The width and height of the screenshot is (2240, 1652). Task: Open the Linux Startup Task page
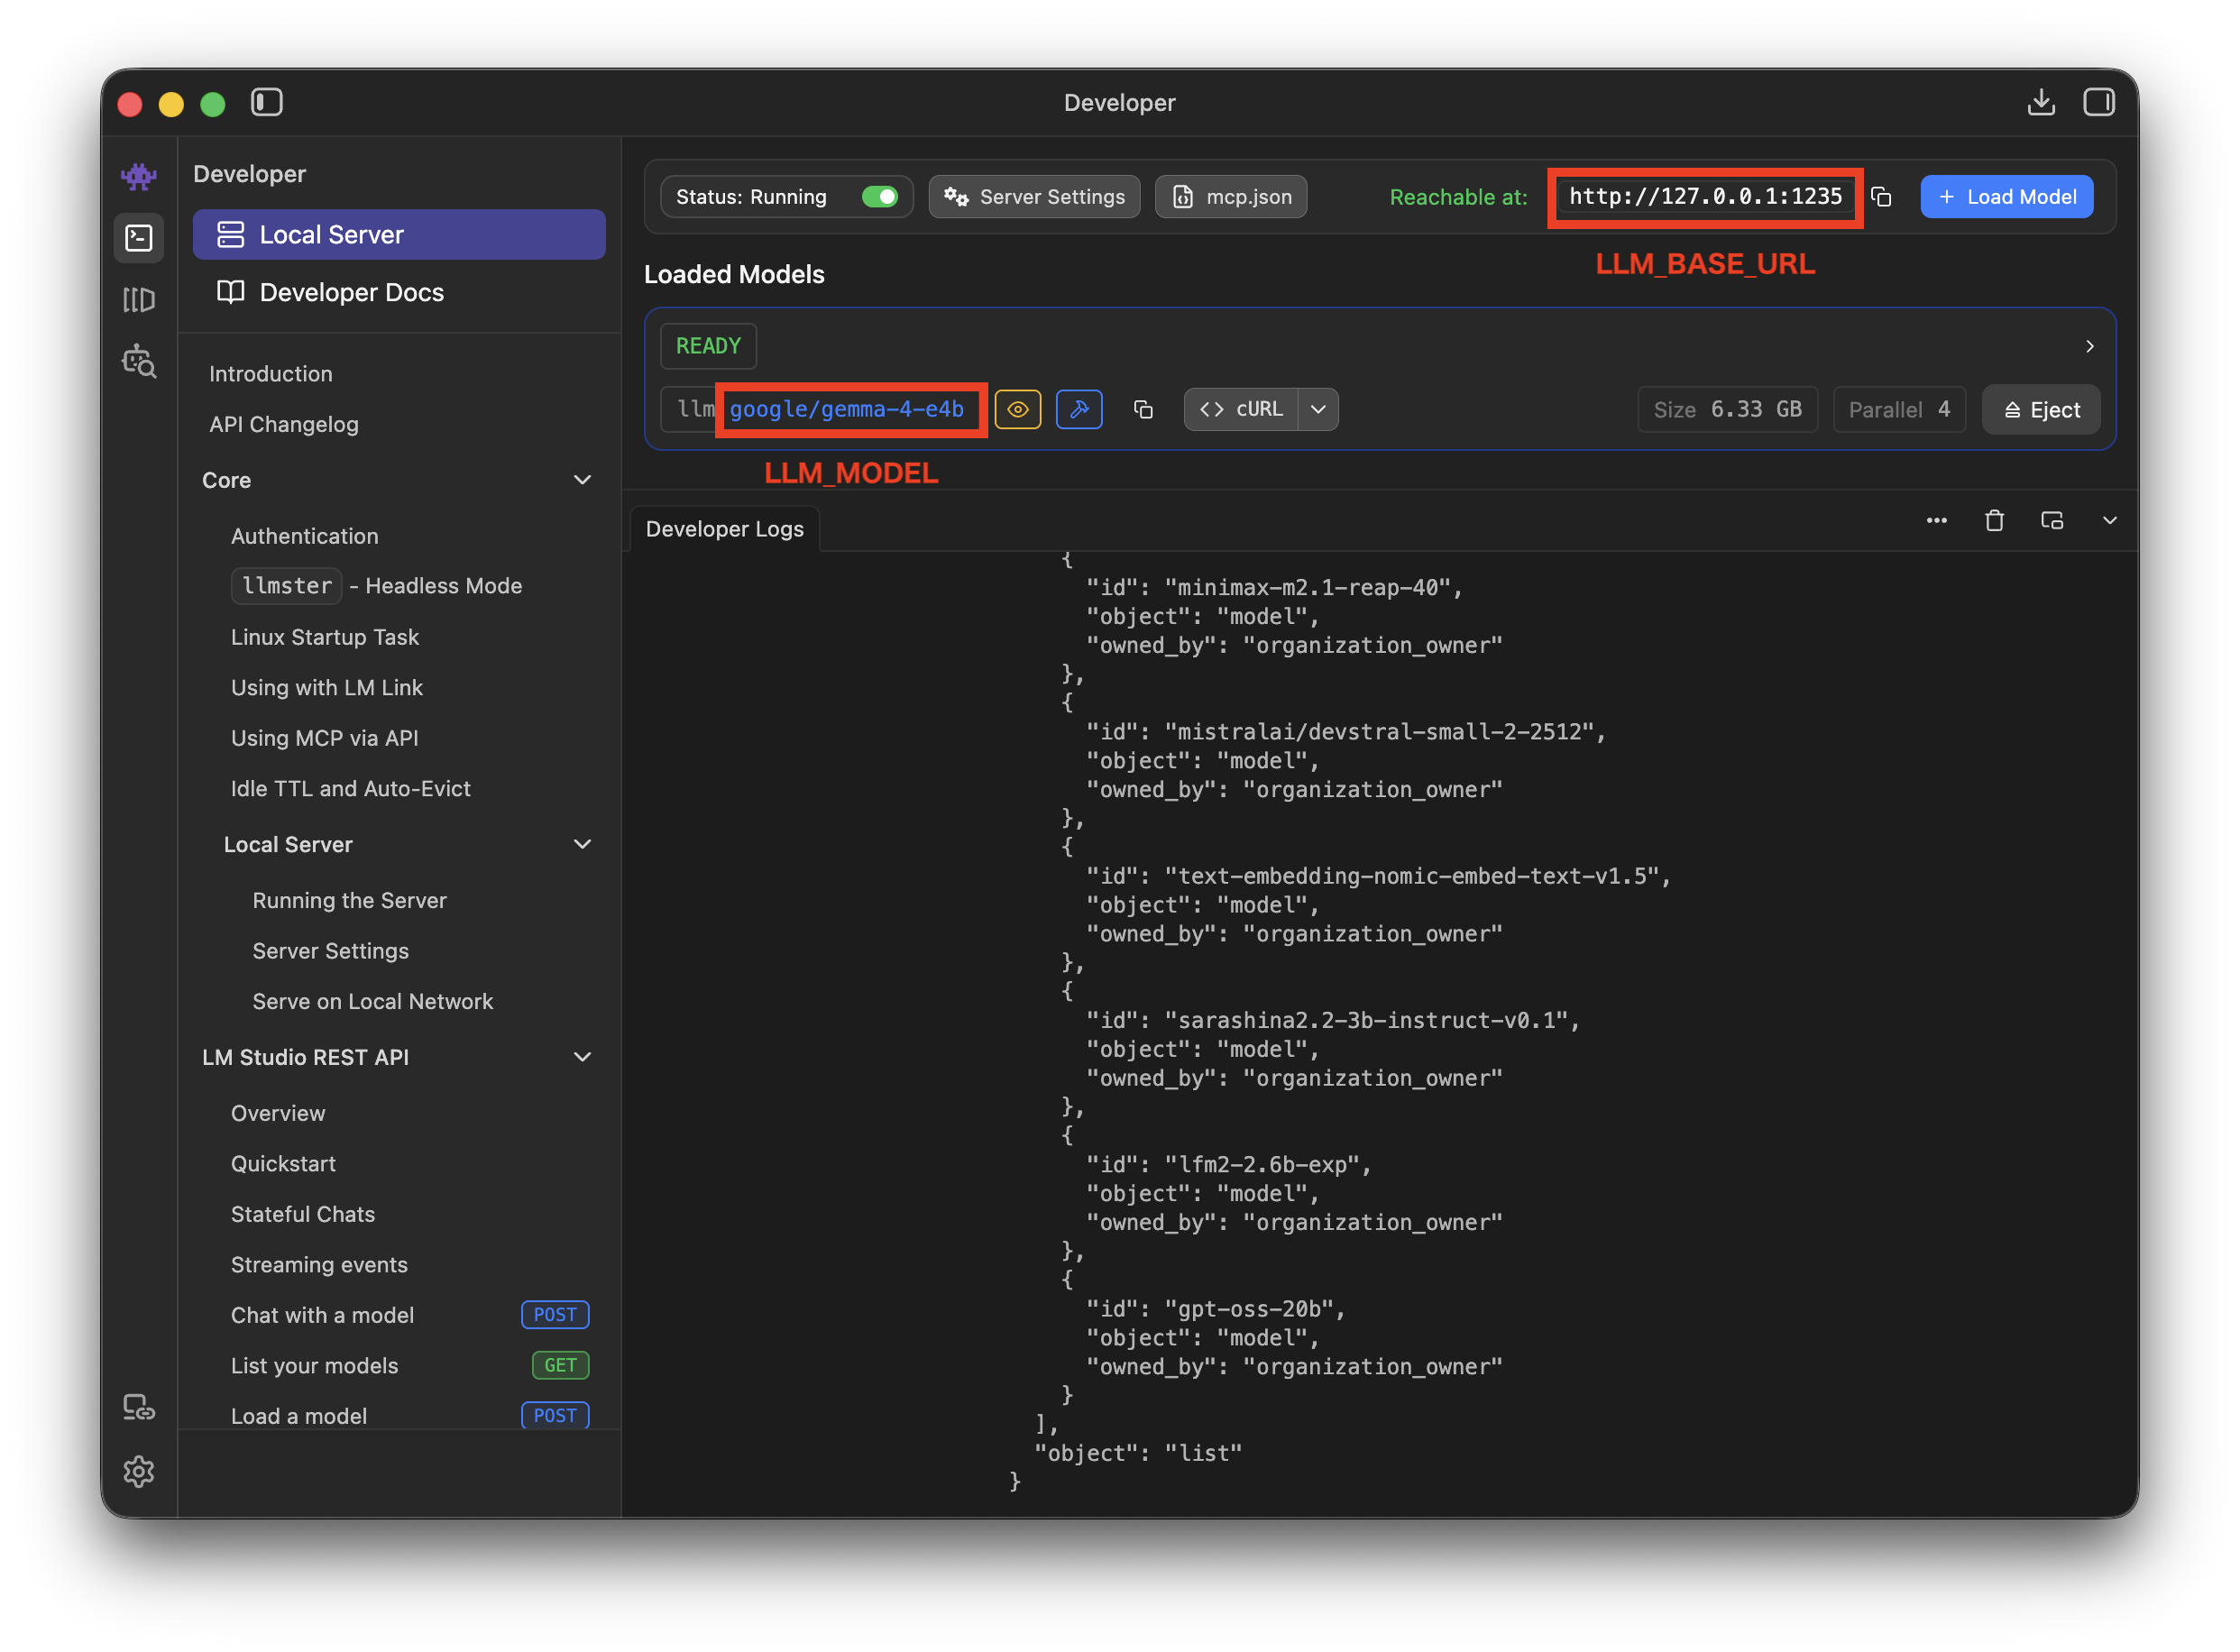pos(324,637)
